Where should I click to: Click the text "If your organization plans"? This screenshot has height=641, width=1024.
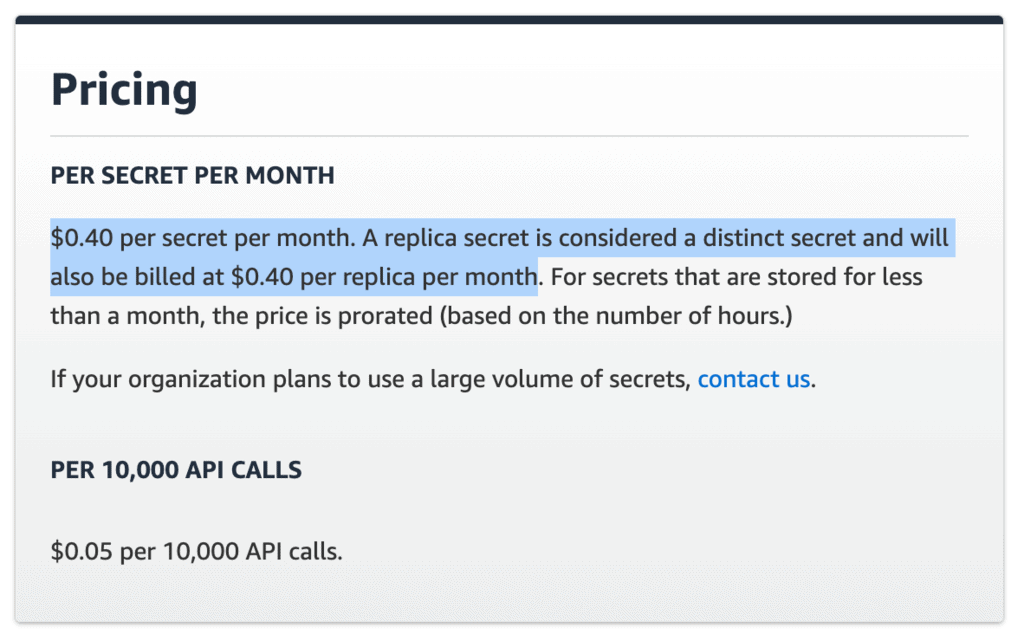click(x=162, y=380)
